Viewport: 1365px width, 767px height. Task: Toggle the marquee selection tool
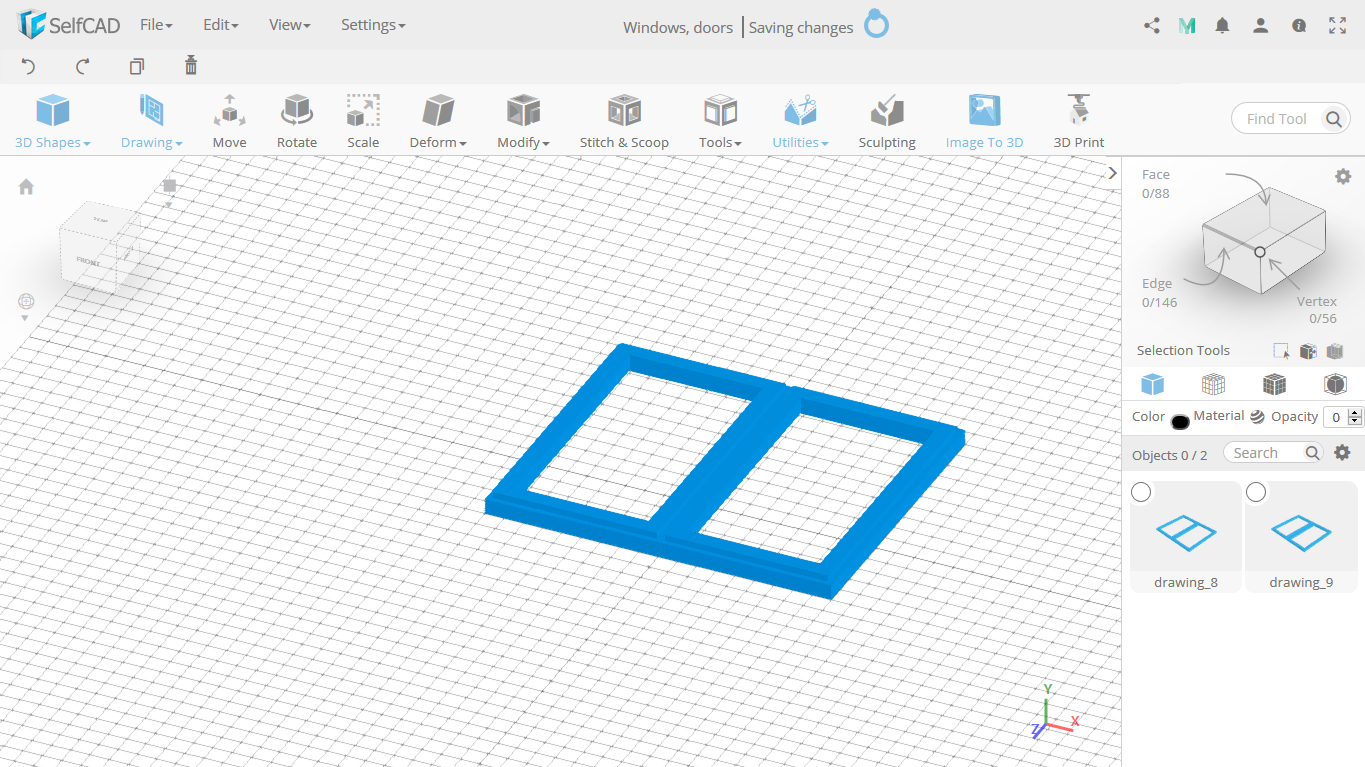1281,351
